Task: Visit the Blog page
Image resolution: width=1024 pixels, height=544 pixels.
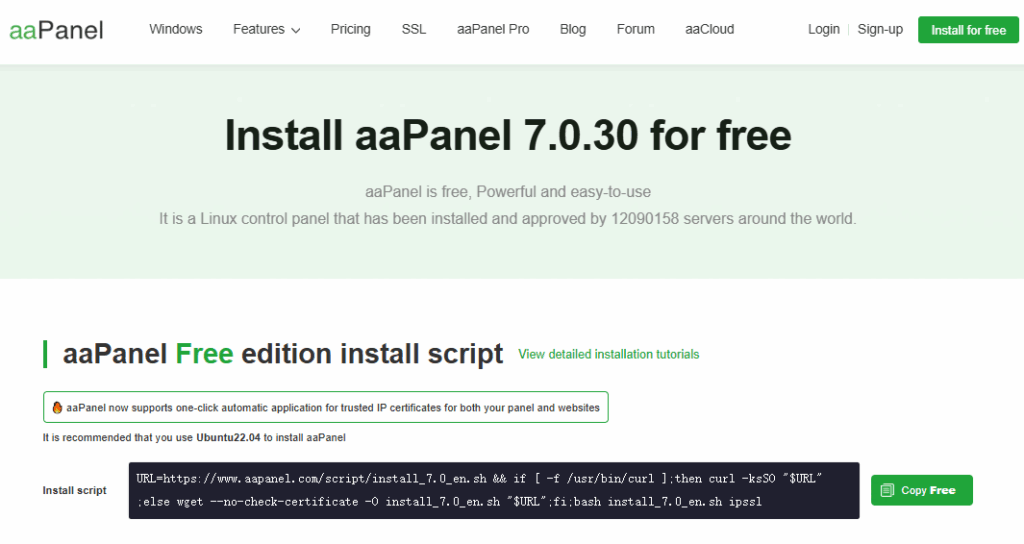Action: pos(573,29)
